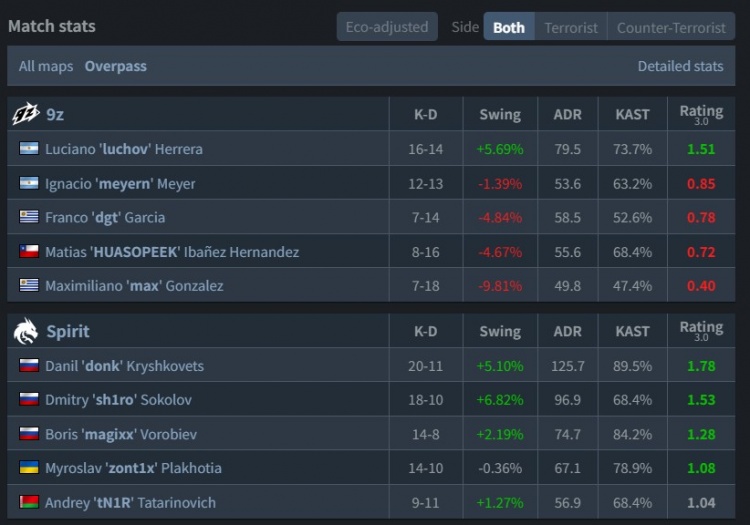Switch side filter to Counter-Terrorist
This screenshot has height=525, width=750.
[x=669, y=27]
